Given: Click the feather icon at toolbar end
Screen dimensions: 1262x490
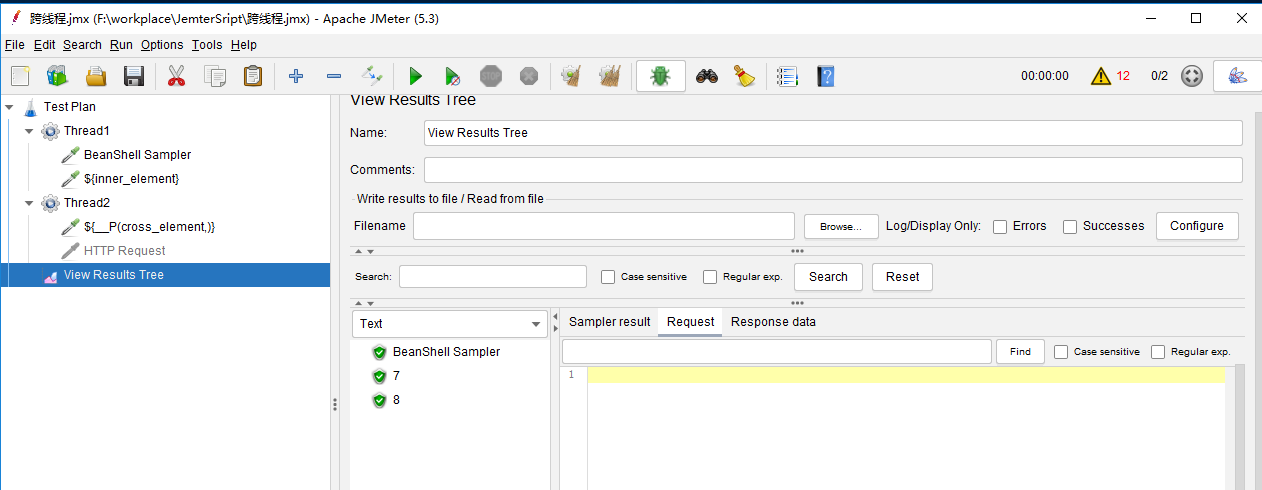Looking at the screenshot, I should (1237, 76).
